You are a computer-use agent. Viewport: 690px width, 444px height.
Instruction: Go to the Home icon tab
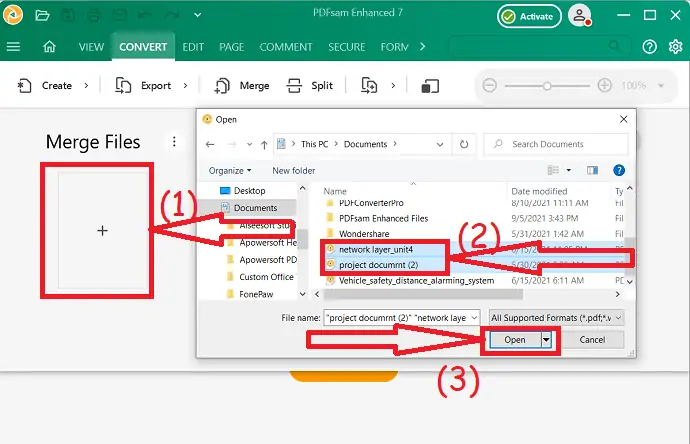pos(49,47)
